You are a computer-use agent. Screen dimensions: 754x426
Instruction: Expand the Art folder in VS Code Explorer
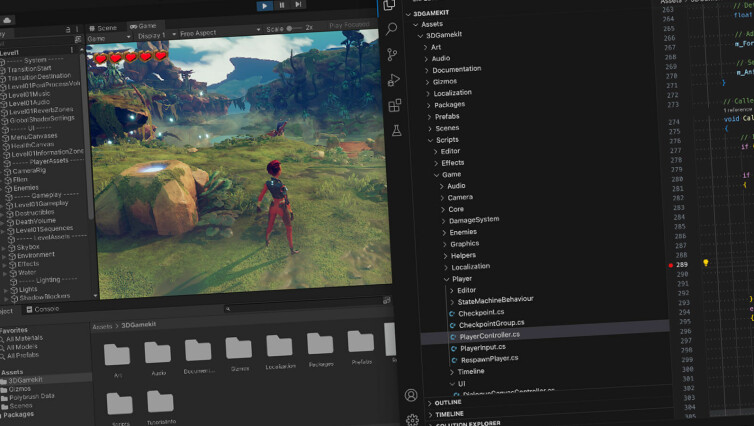426,48
